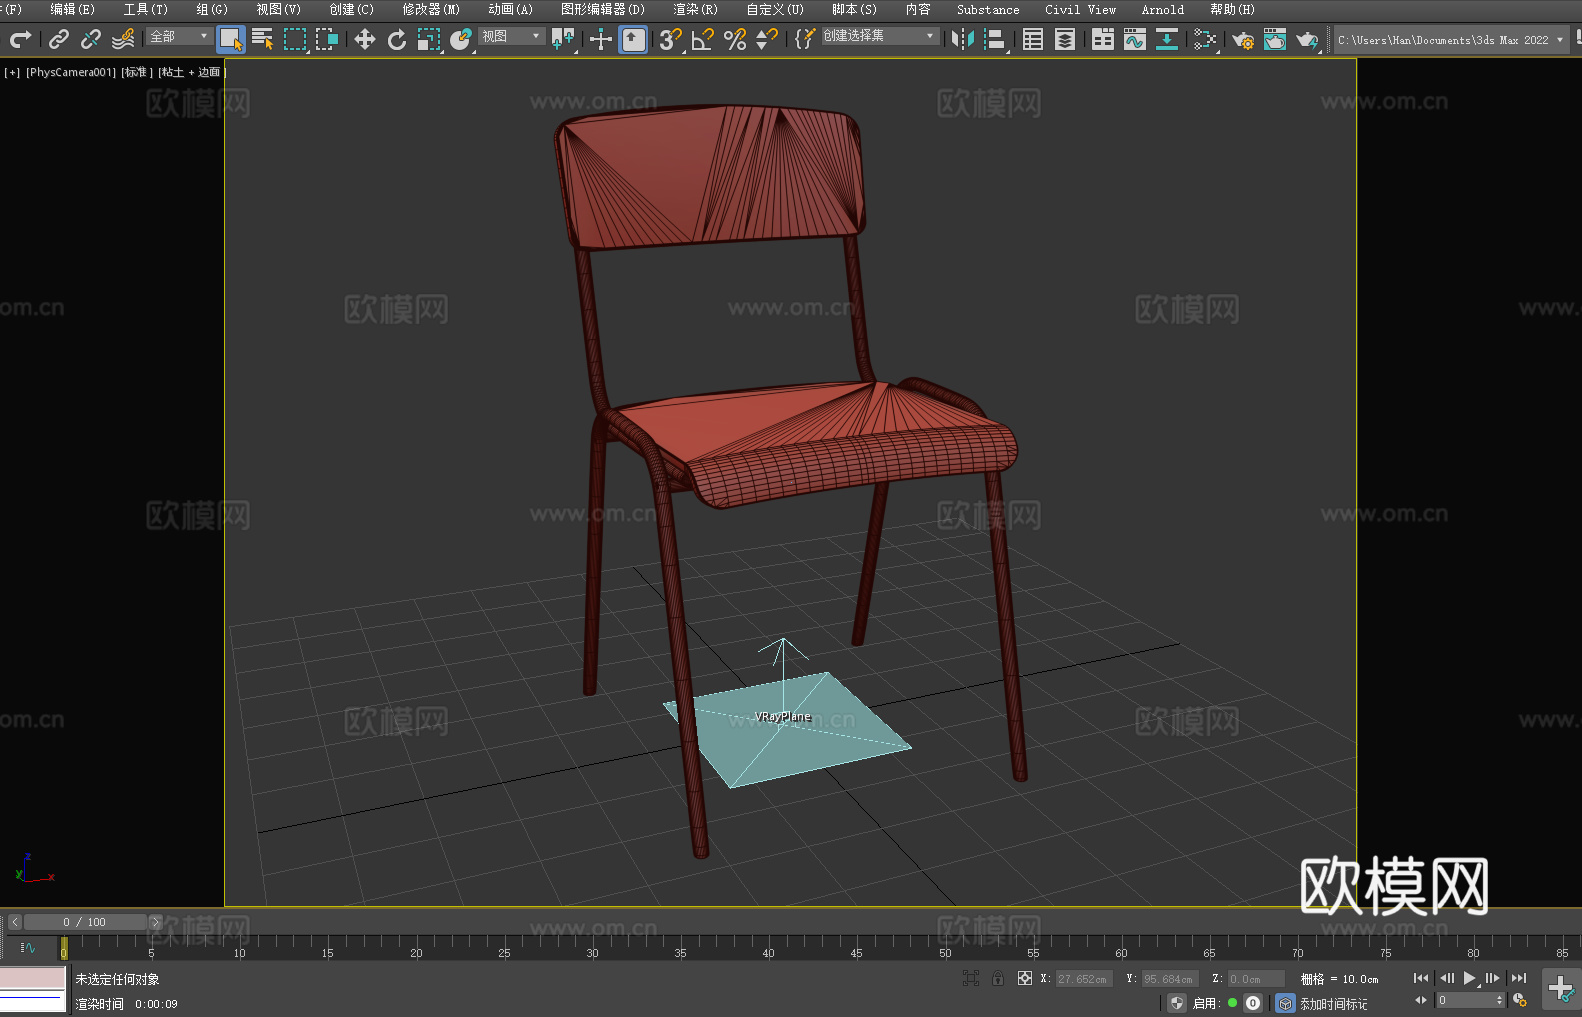Go to end frame button
This screenshot has width=1582, height=1017.
click(1519, 978)
